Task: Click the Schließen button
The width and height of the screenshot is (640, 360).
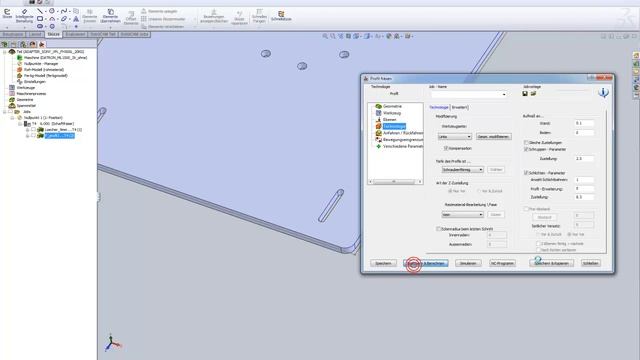Action: point(591,263)
